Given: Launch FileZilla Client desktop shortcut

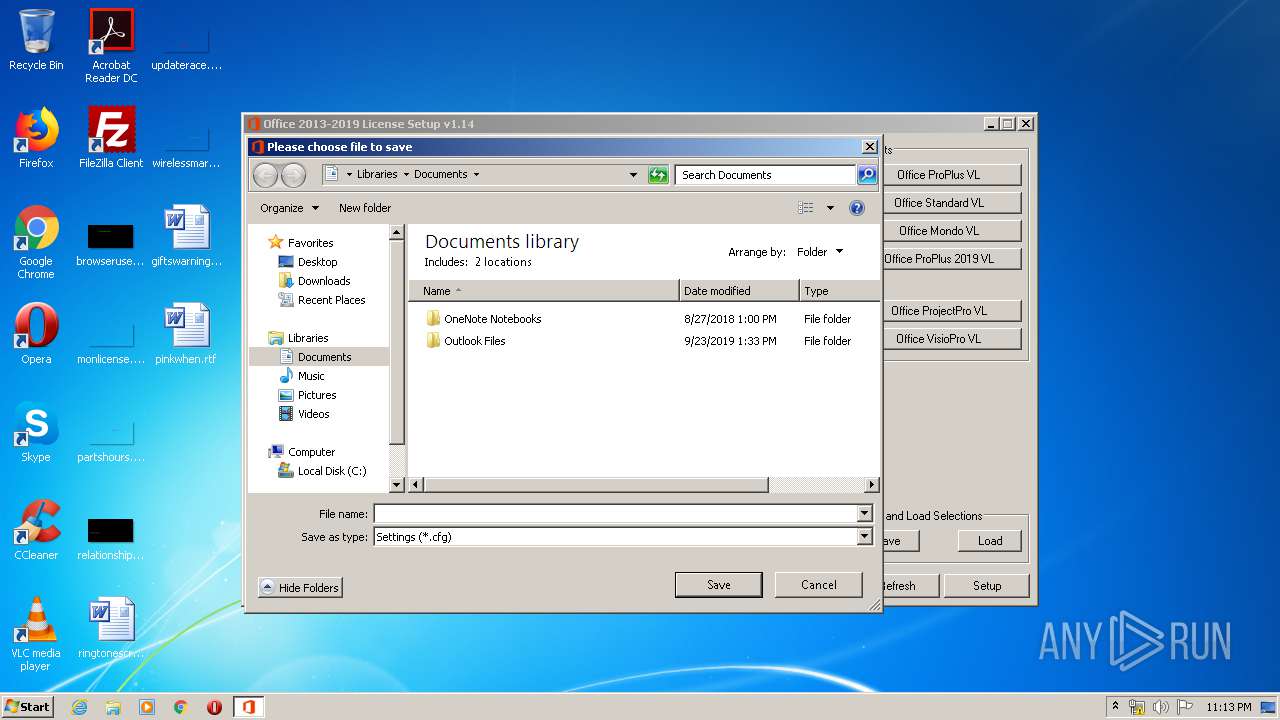Looking at the screenshot, I should 111,138.
